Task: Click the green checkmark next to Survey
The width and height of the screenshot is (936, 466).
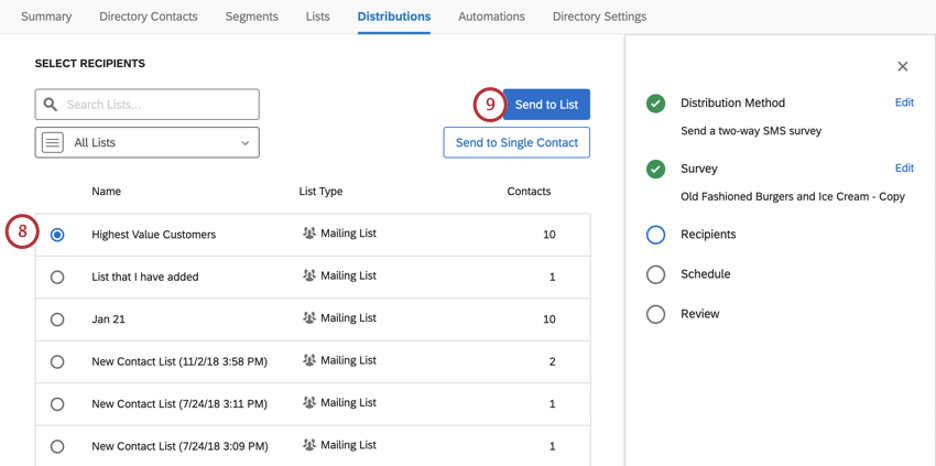Action: click(655, 169)
